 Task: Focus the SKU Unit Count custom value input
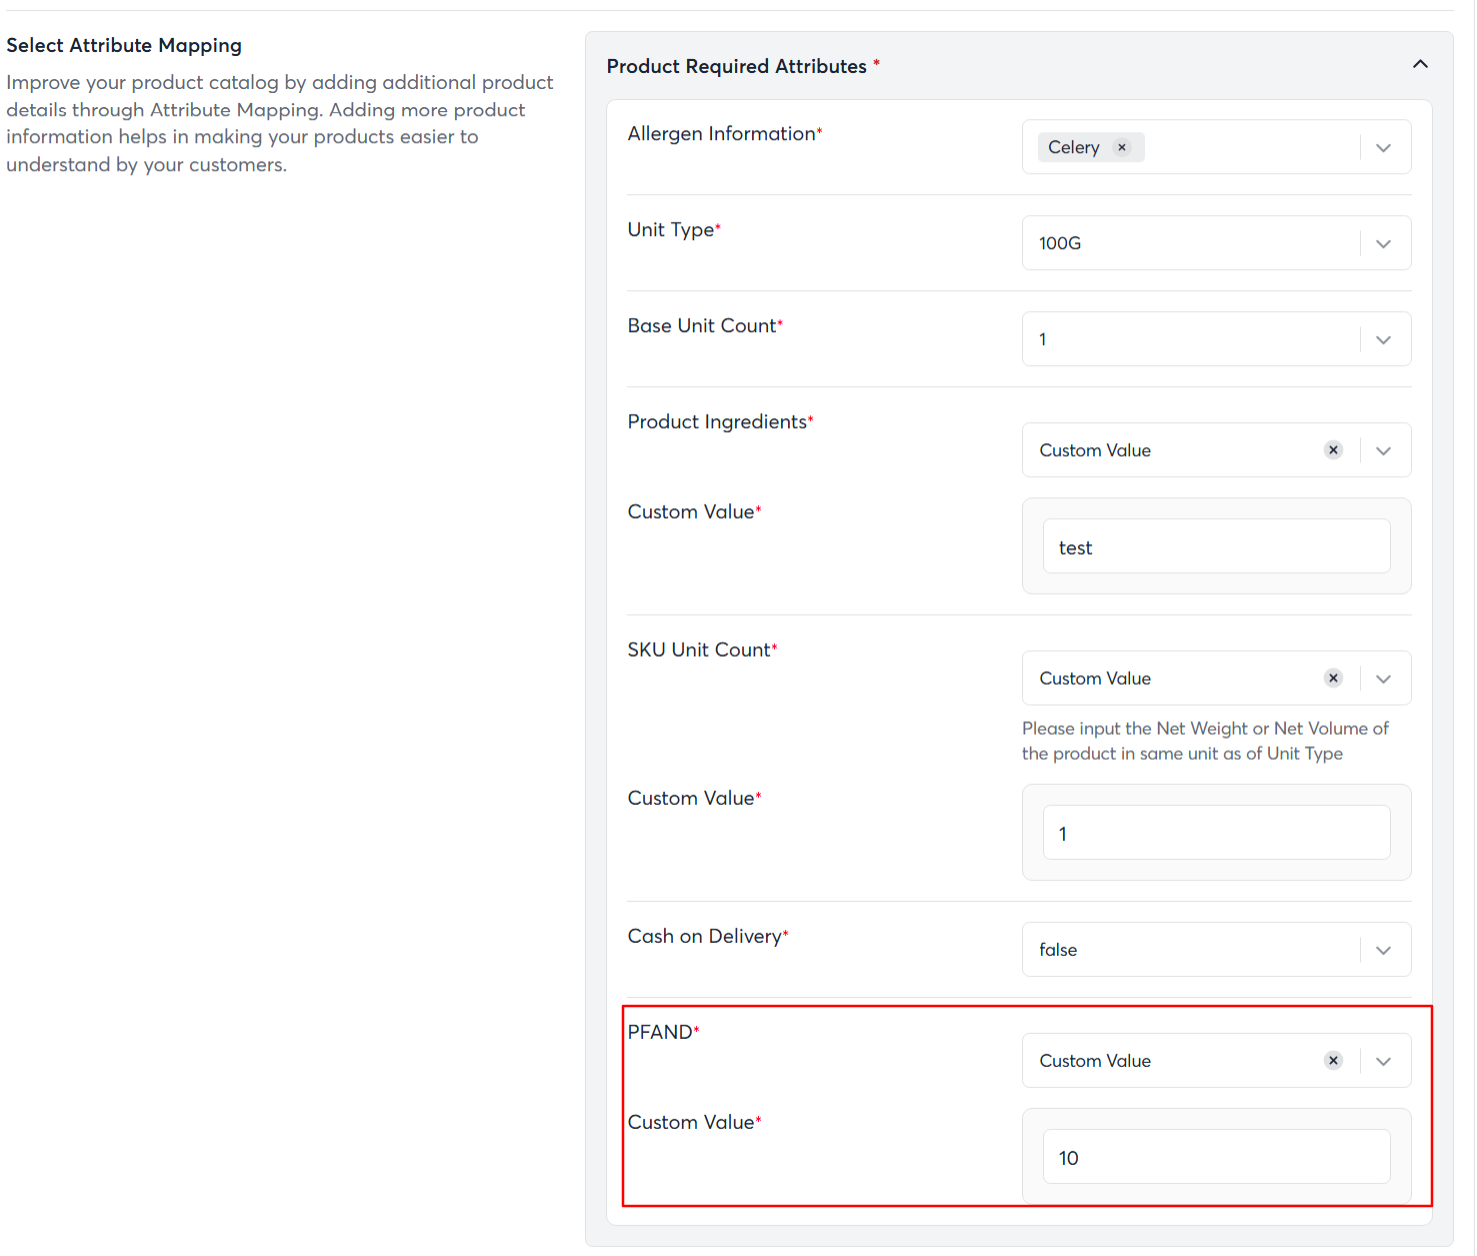(1216, 833)
